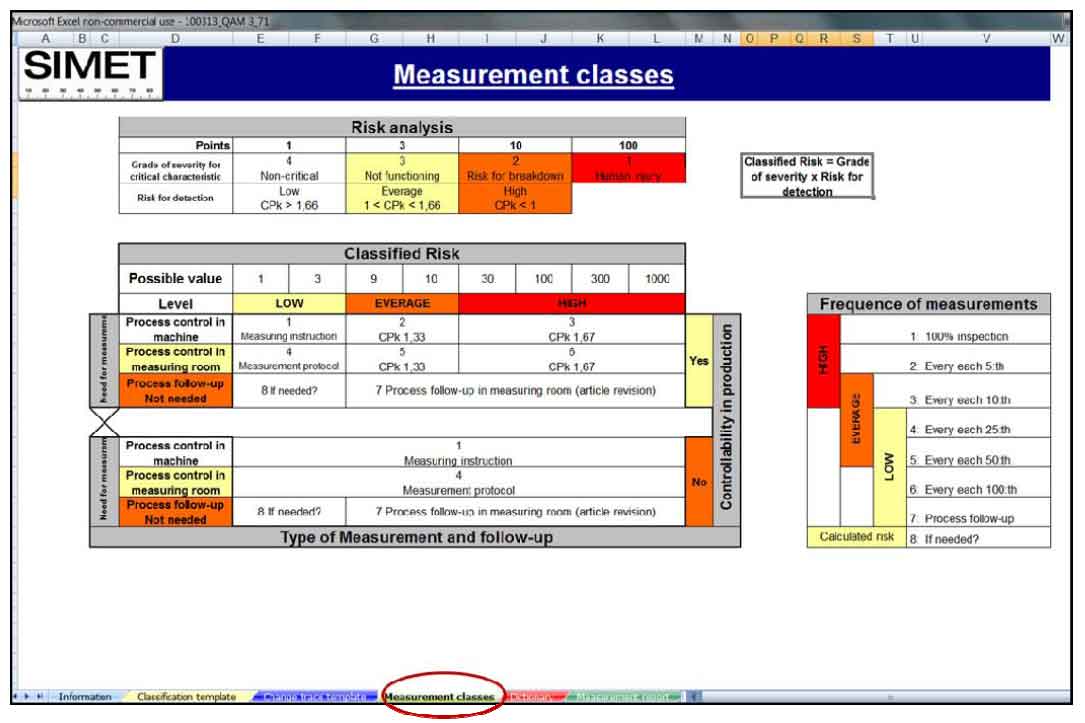The width and height of the screenshot is (1085, 723).
Task: Click the Excel icon in the title bar
Action: pyautogui.click(x=9, y=17)
